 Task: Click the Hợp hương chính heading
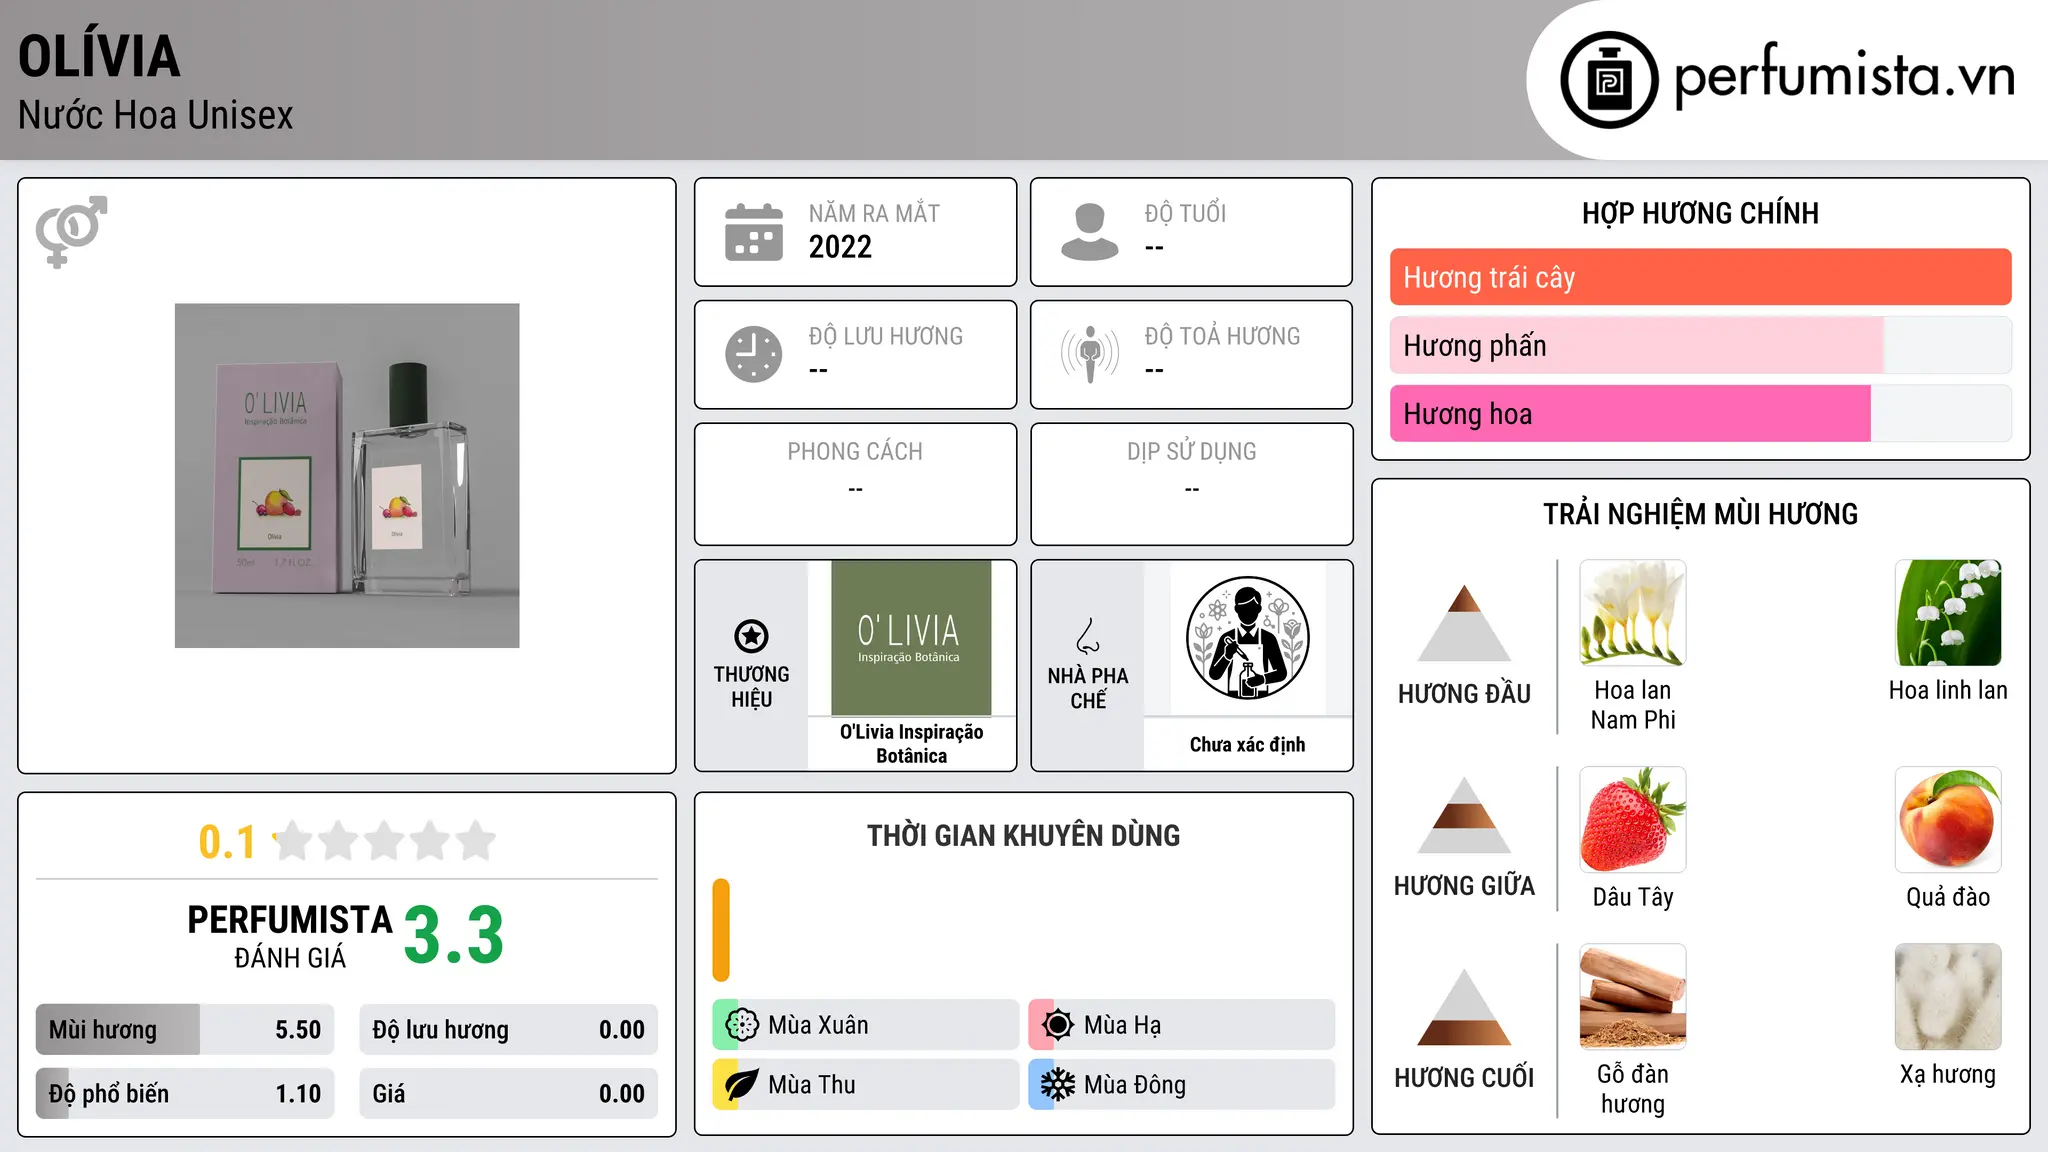[x=1701, y=214]
